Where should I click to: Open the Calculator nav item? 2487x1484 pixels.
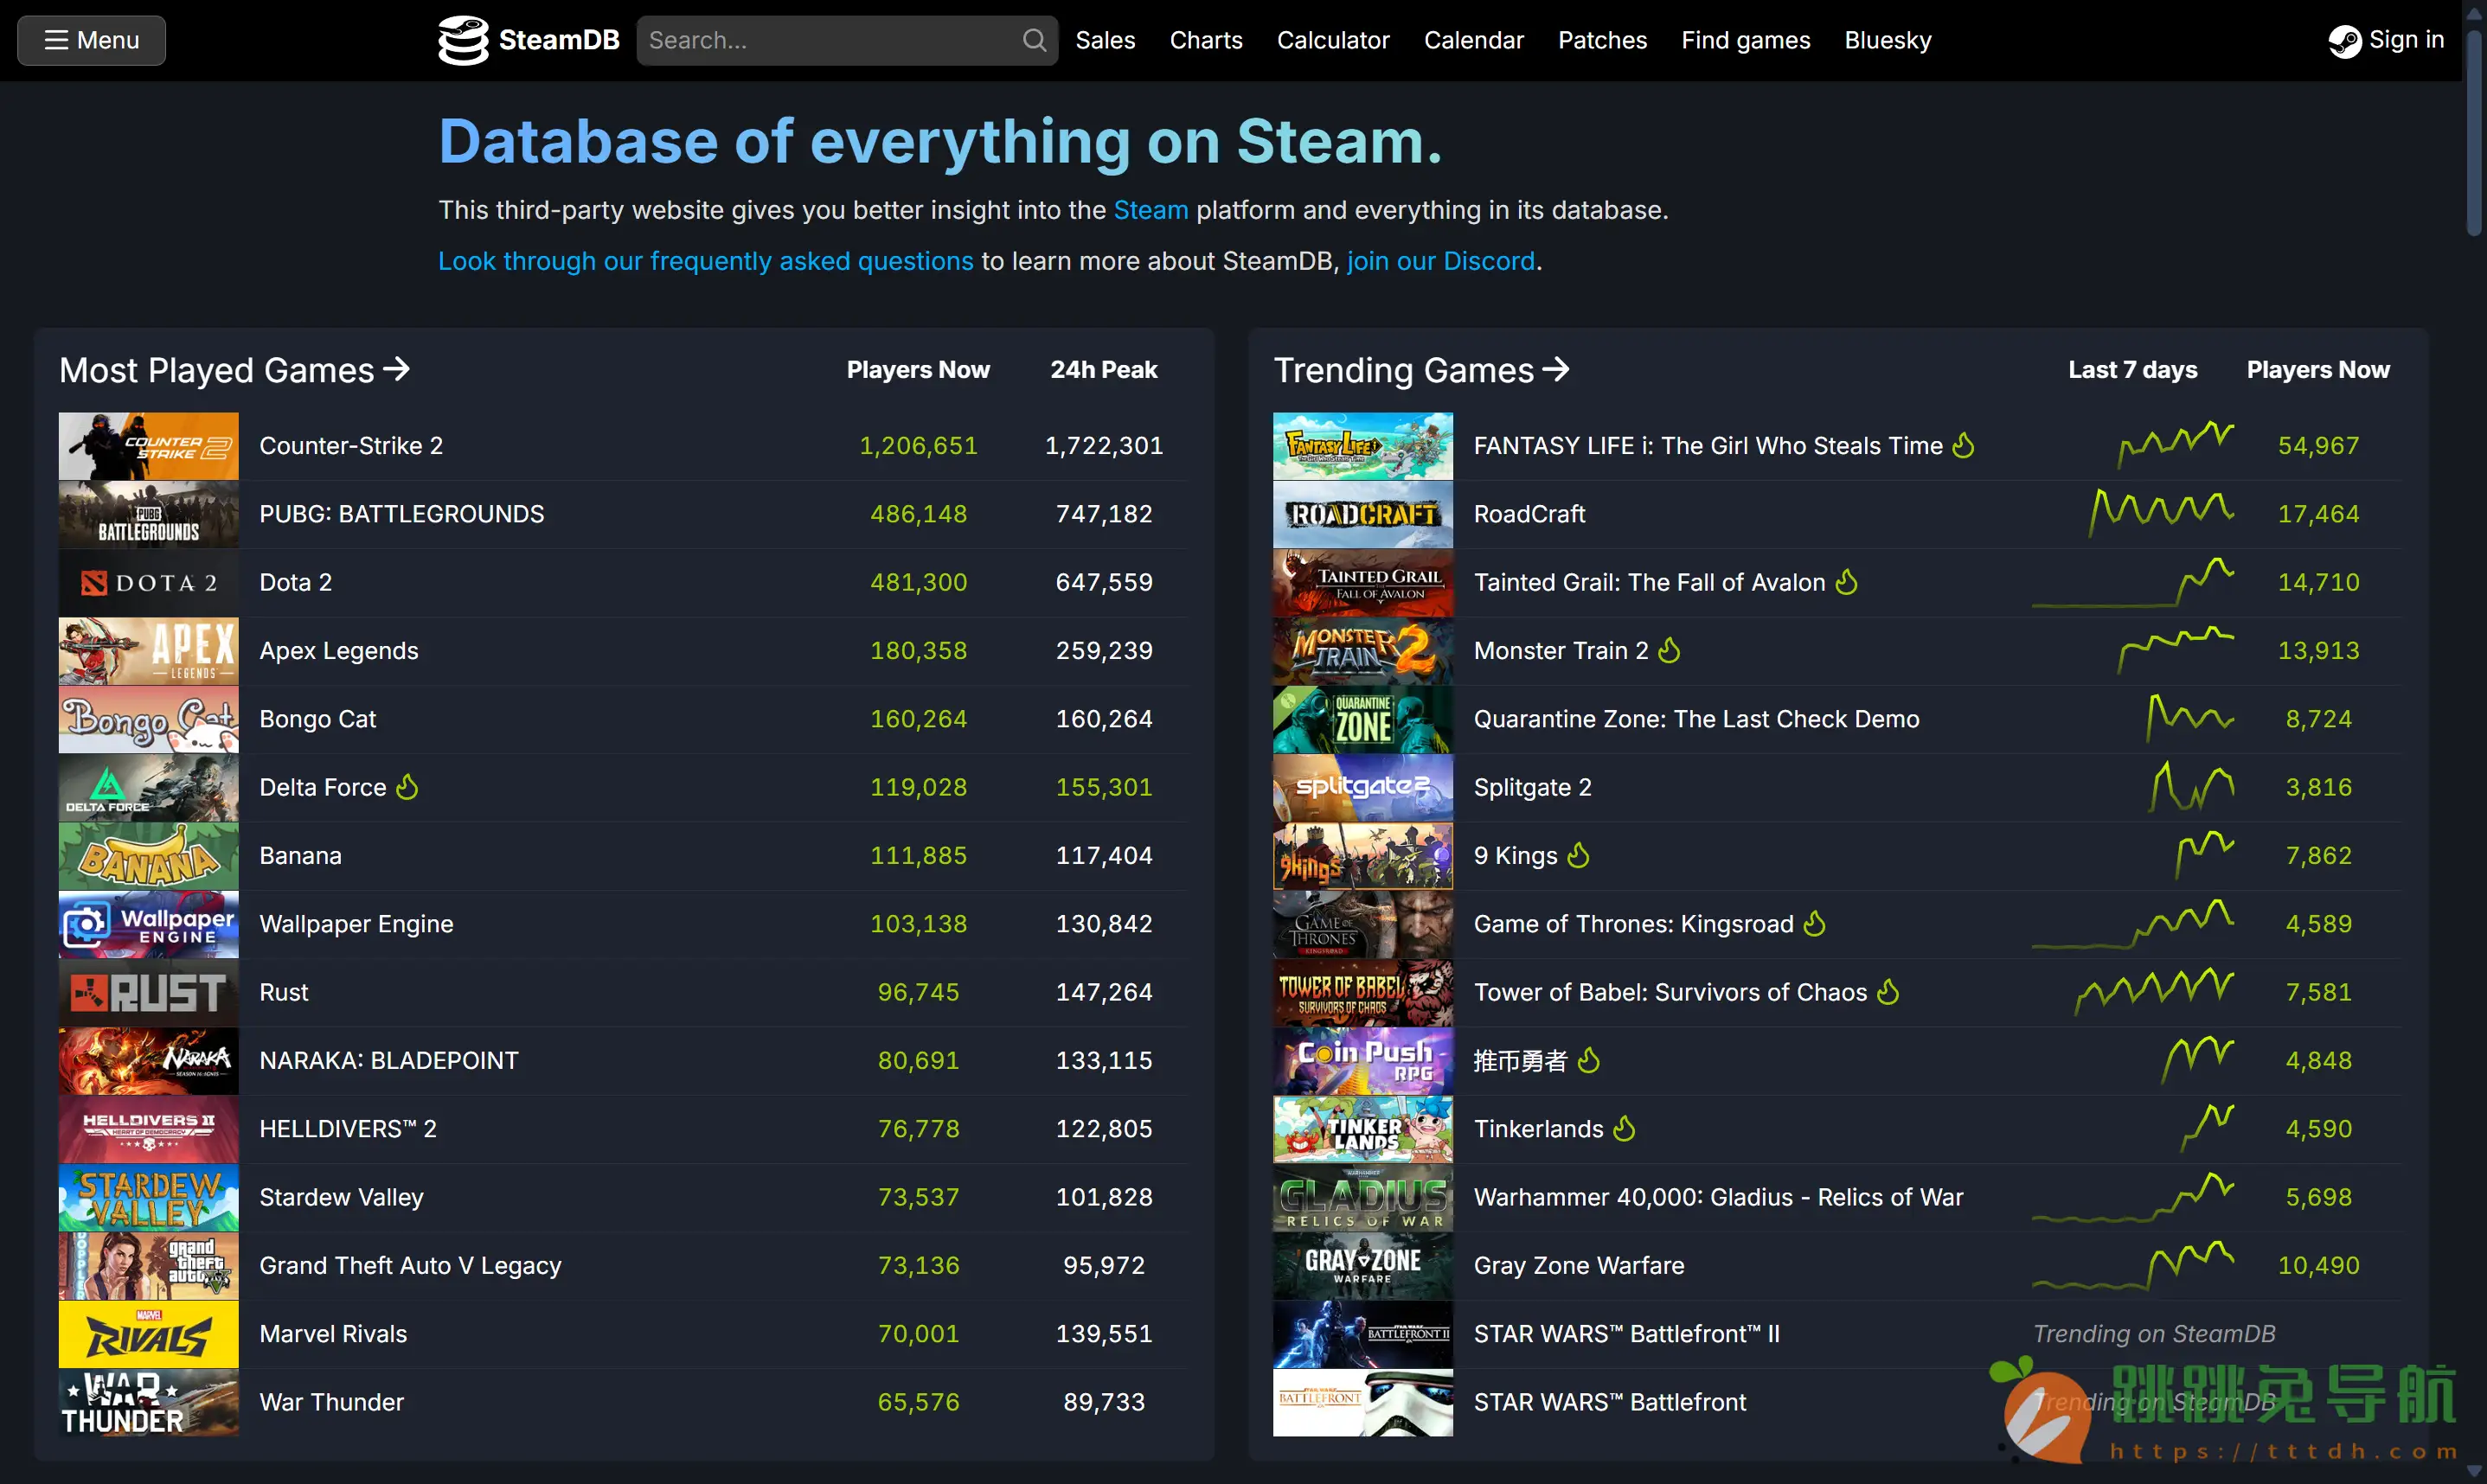pyautogui.click(x=1333, y=40)
